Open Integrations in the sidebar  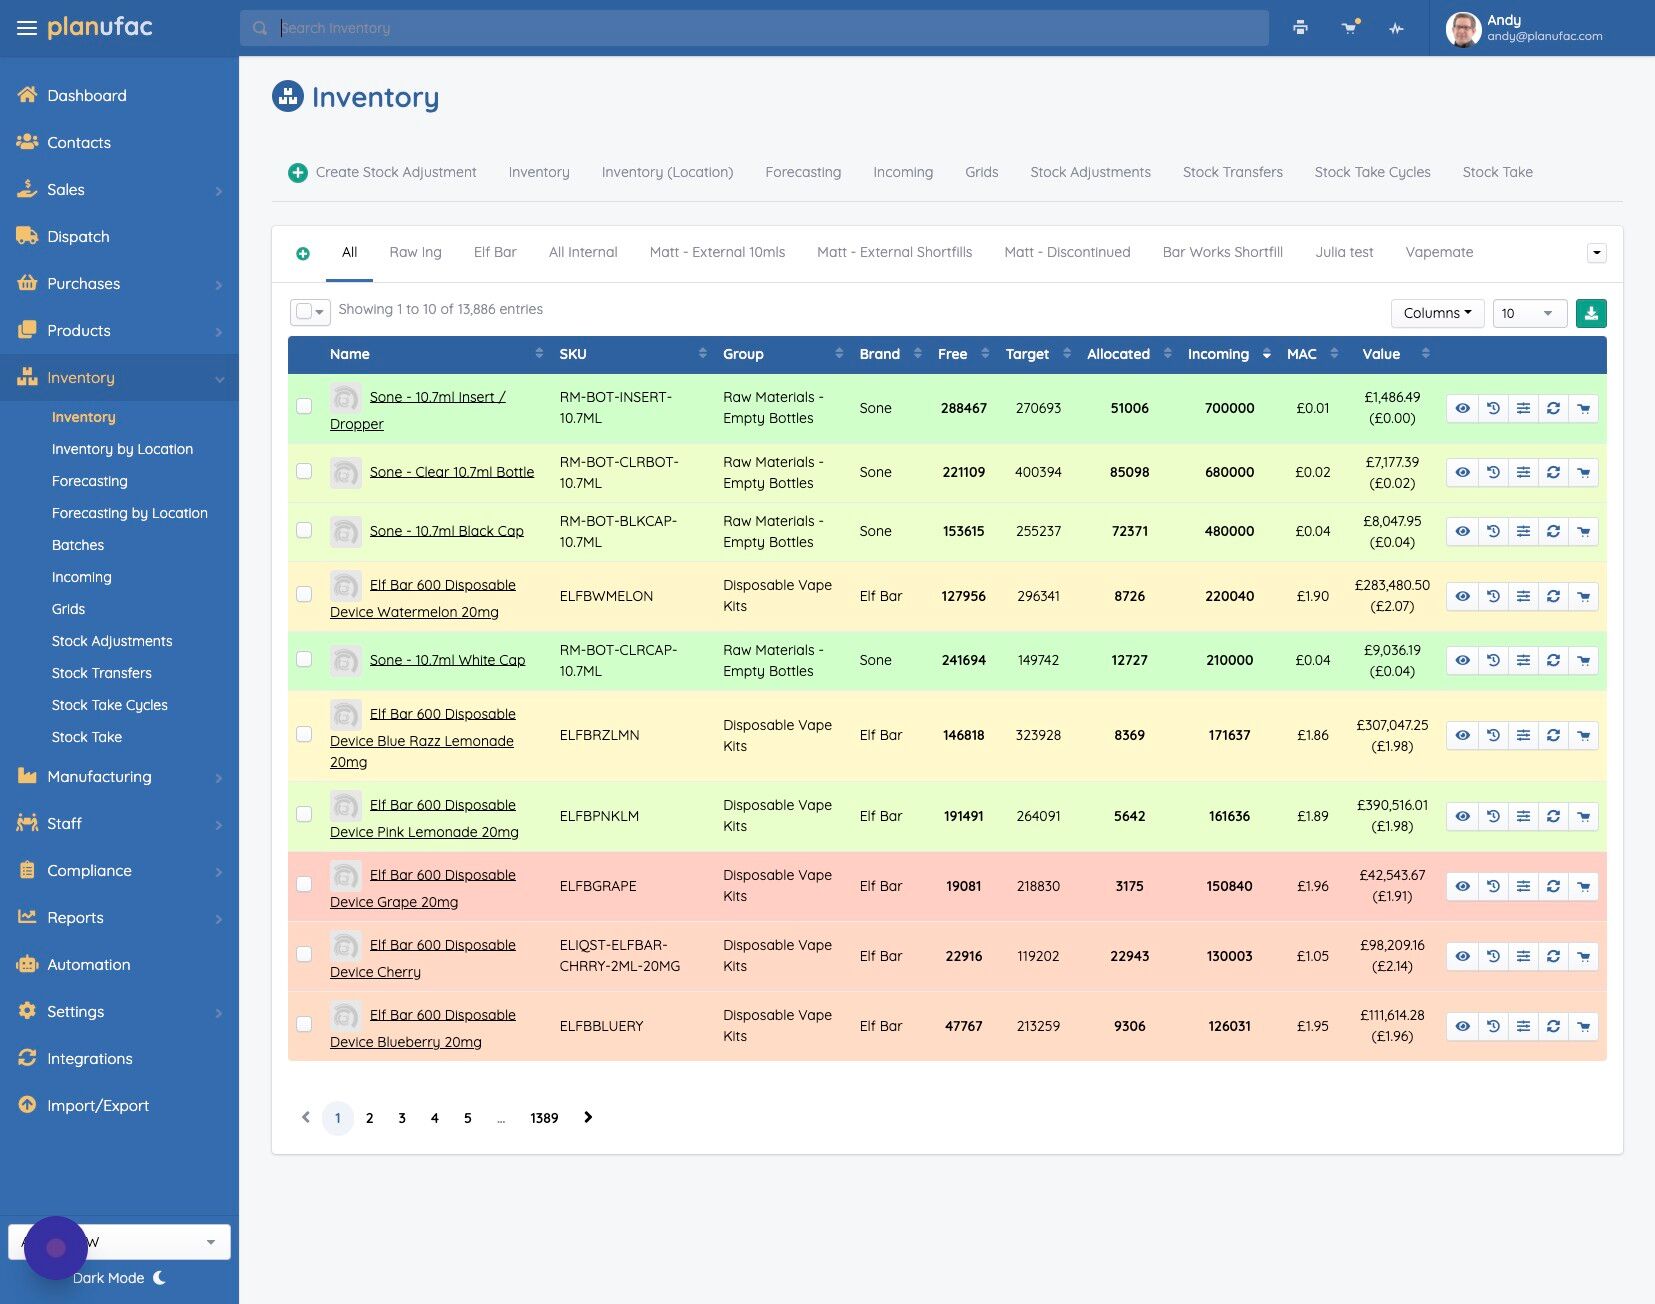(90, 1059)
